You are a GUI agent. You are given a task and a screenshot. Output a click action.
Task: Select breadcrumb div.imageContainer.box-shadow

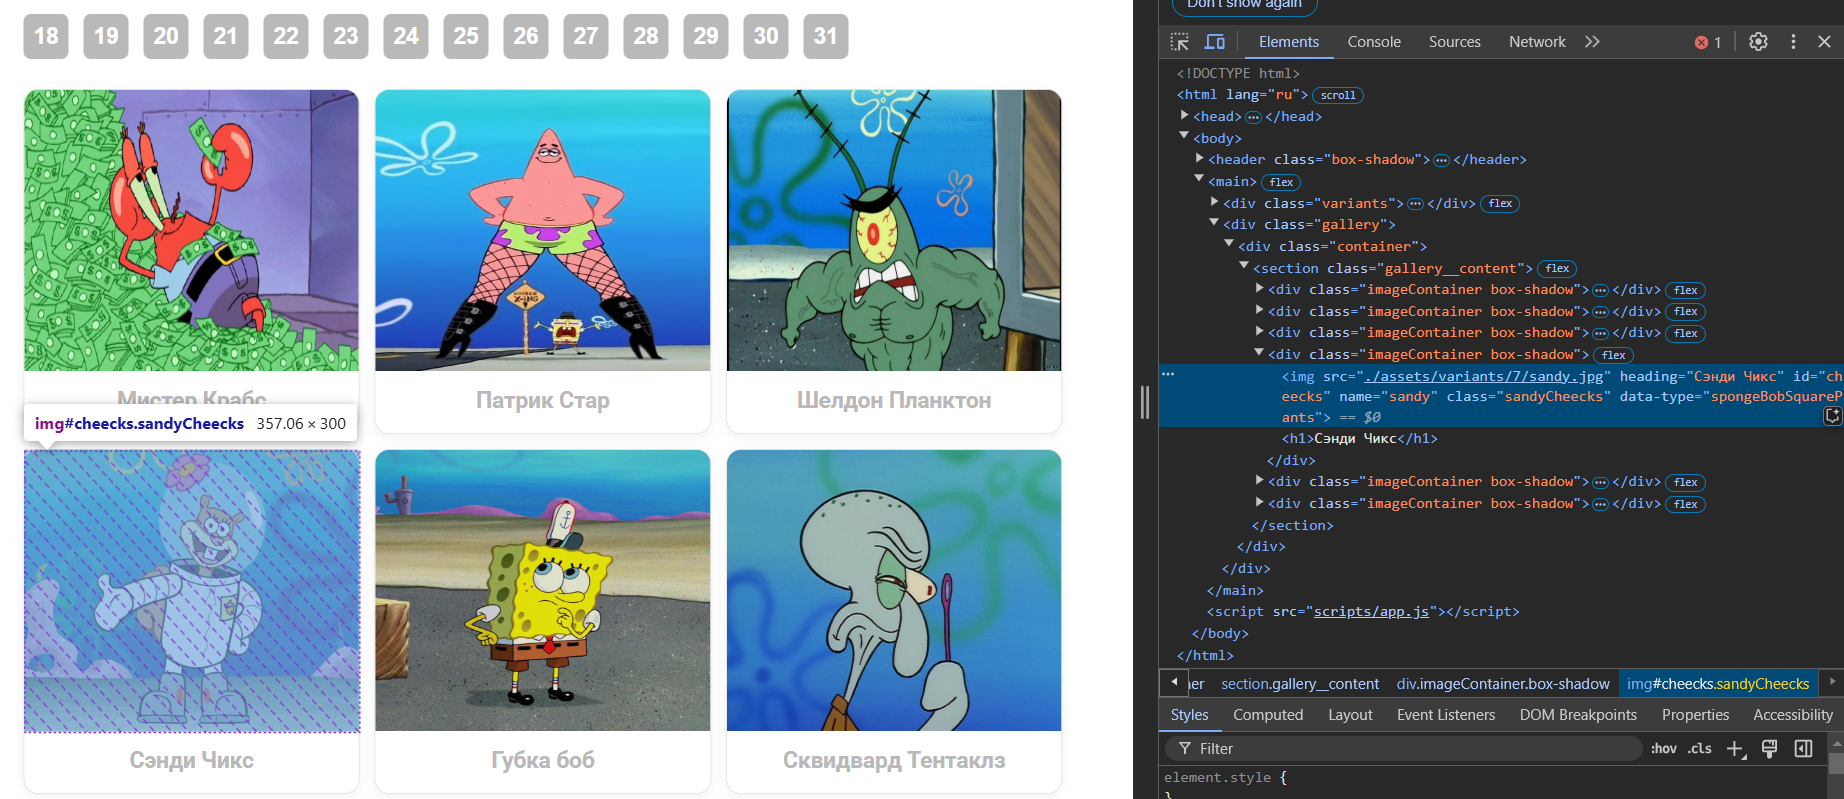click(1503, 684)
